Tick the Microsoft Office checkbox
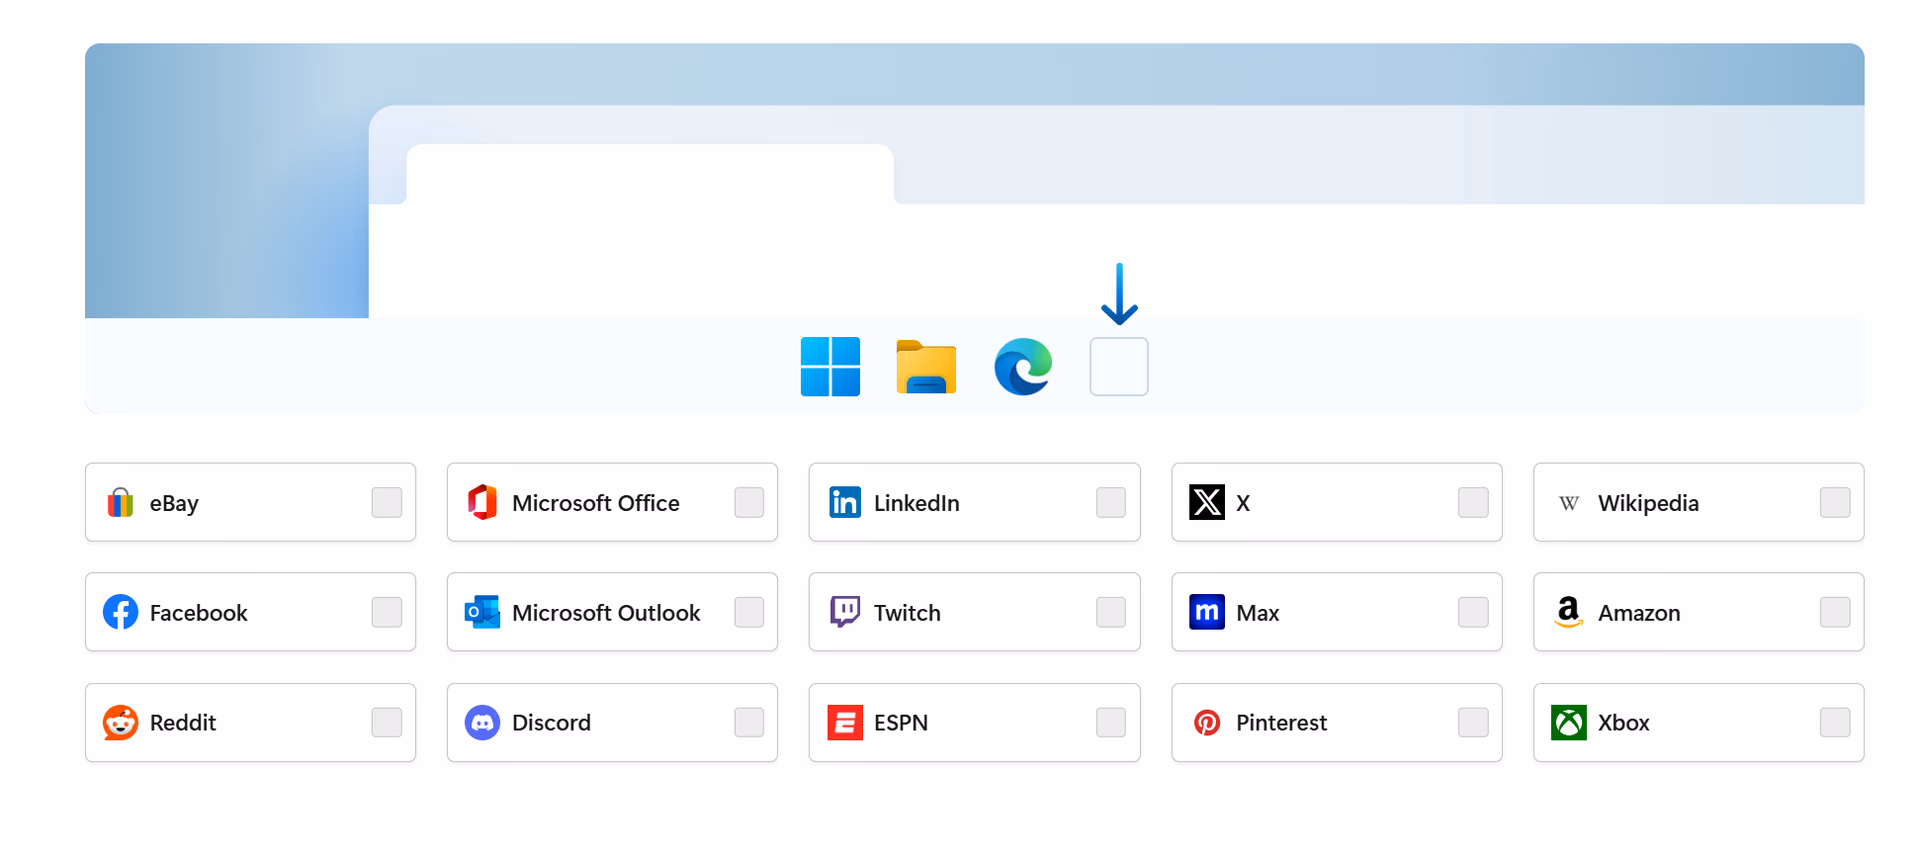Image resolution: width=1920 pixels, height=848 pixels. point(749,502)
